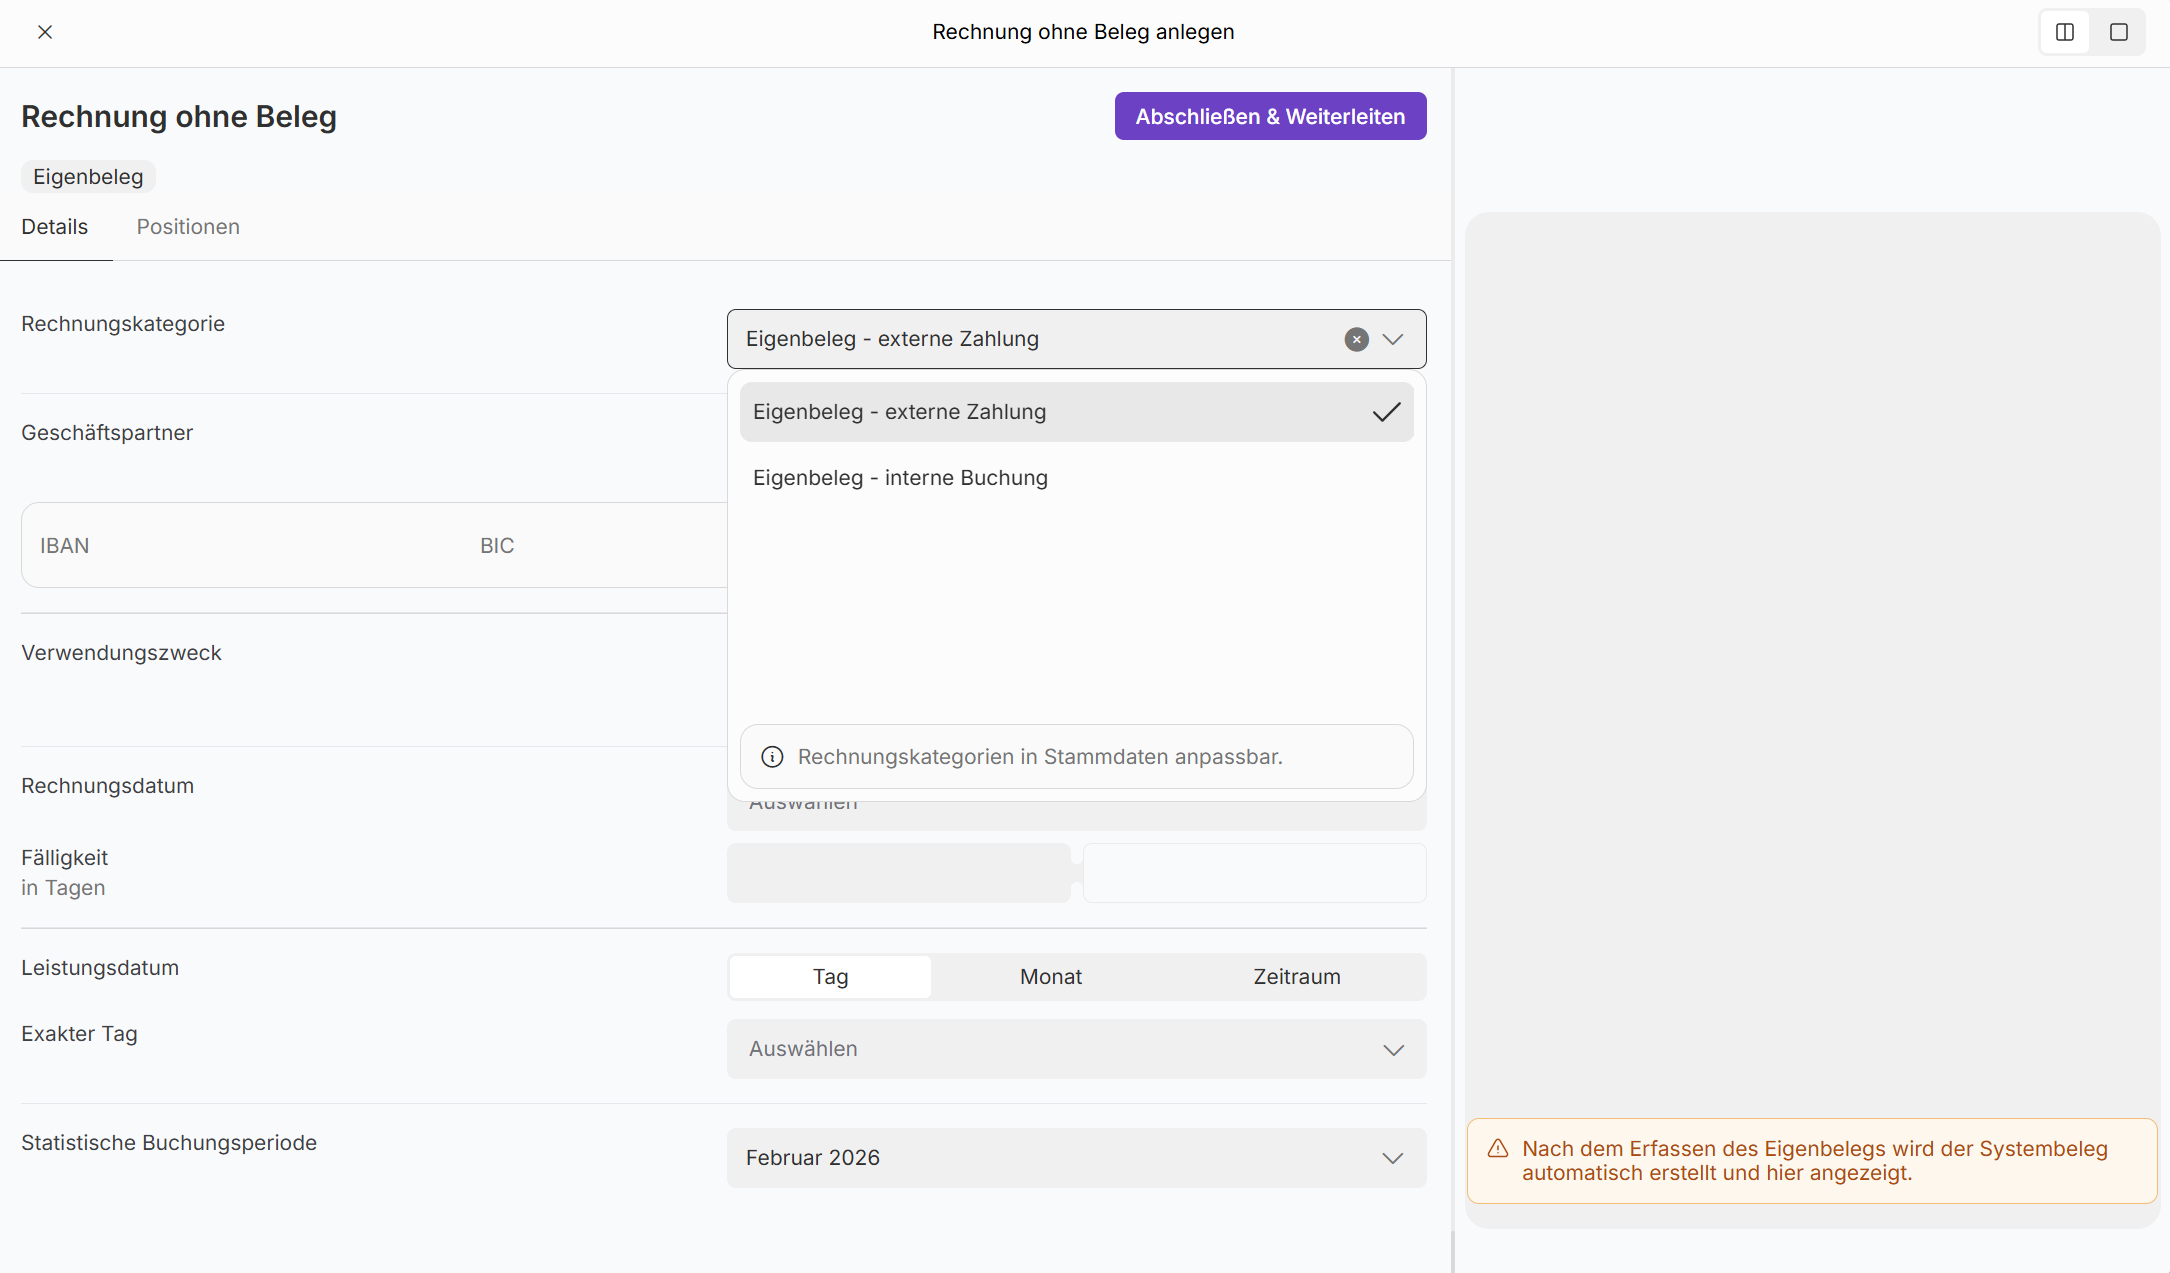Image resolution: width=2170 pixels, height=1273 pixels.
Task: Switch to single pane layout icon
Action: [2118, 32]
